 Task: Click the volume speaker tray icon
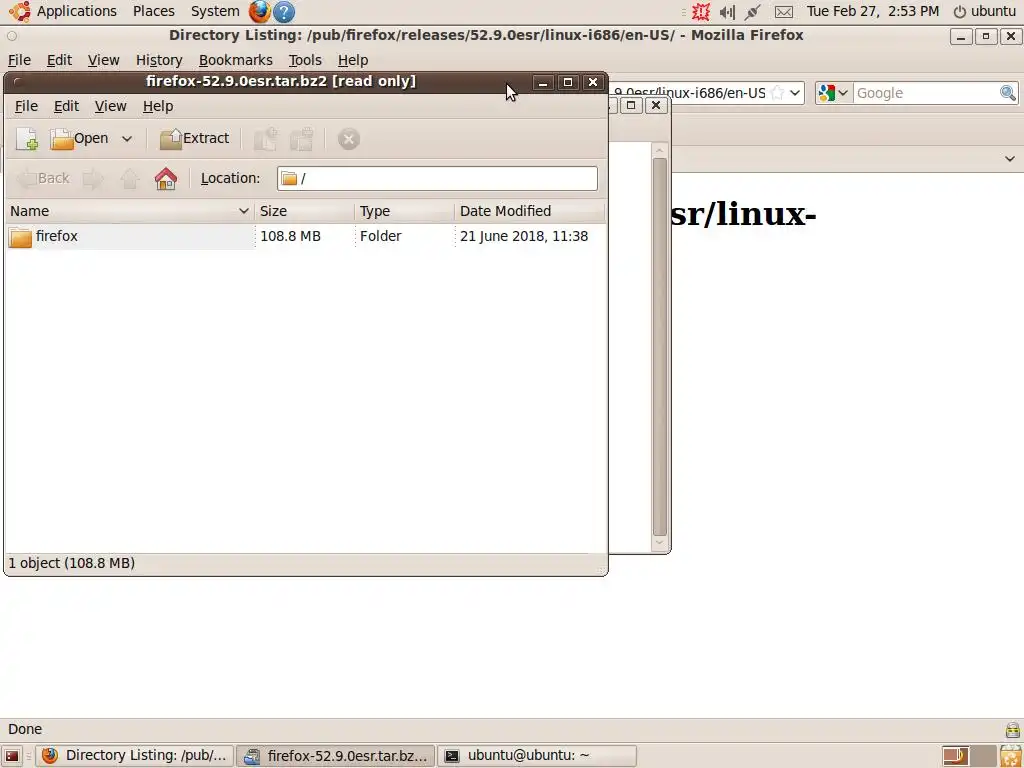pos(727,12)
